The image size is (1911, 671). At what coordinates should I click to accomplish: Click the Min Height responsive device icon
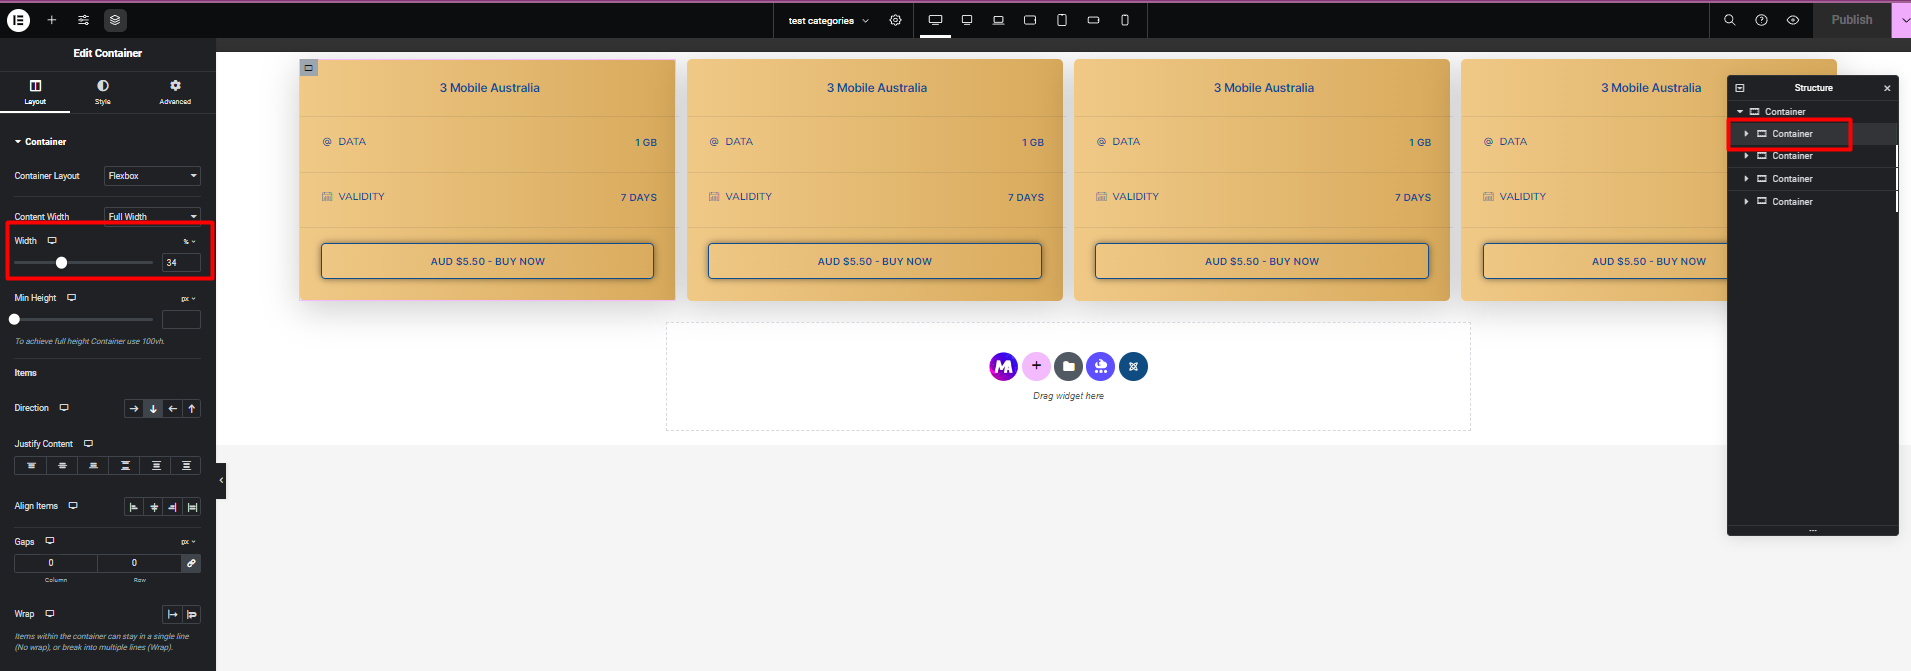pyautogui.click(x=71, y=298)
